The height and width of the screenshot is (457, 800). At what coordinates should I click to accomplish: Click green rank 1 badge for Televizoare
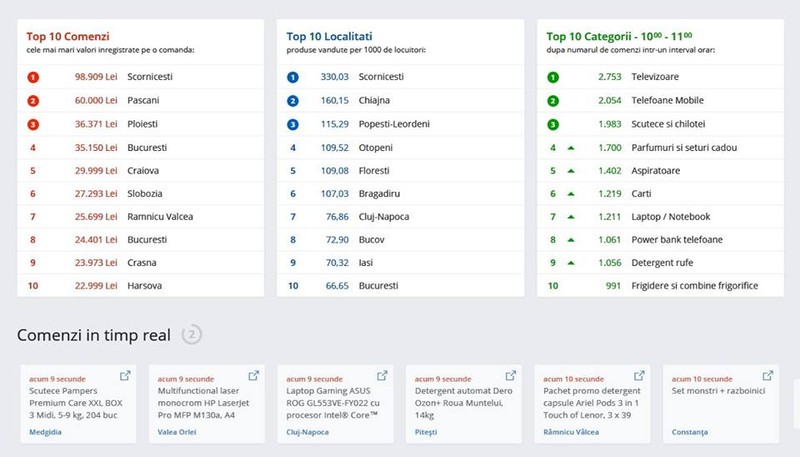click(x=553, y=77)
